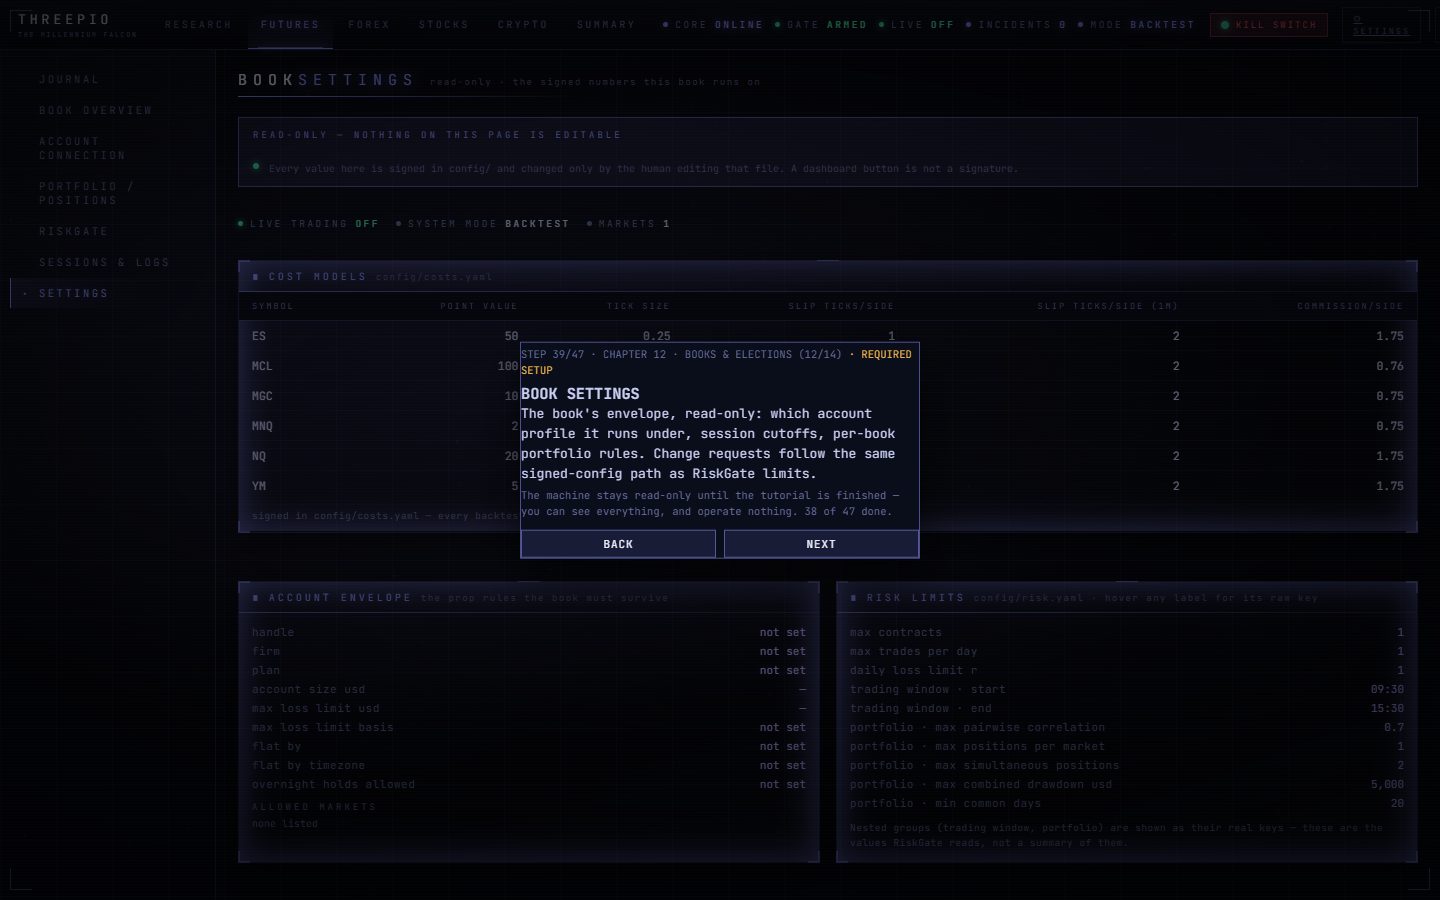
Task: Open JOURNAL in the sidebar
Action: tap(69, 79)
